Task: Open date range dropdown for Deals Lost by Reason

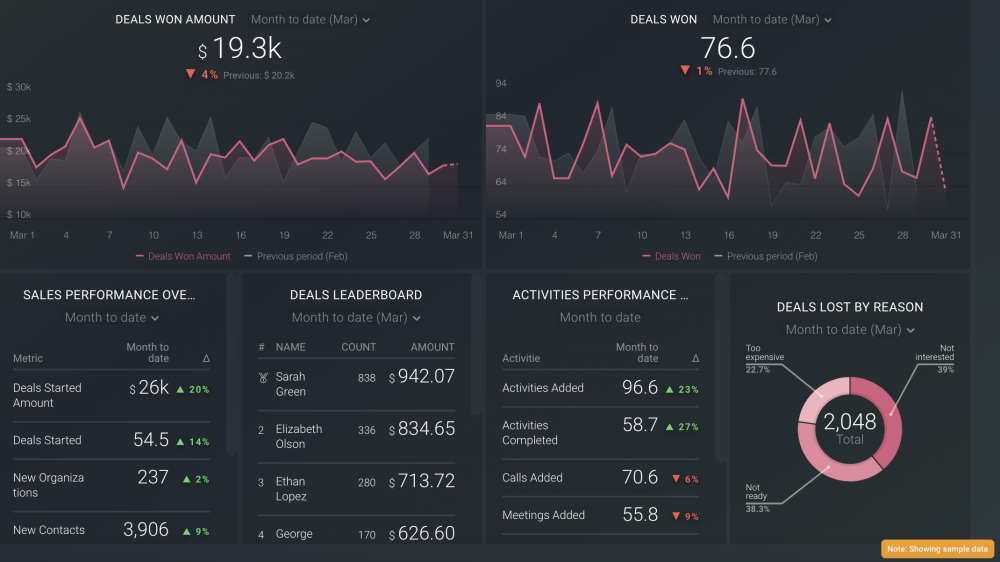Action: pyautogui.click(x=850, y=330)
